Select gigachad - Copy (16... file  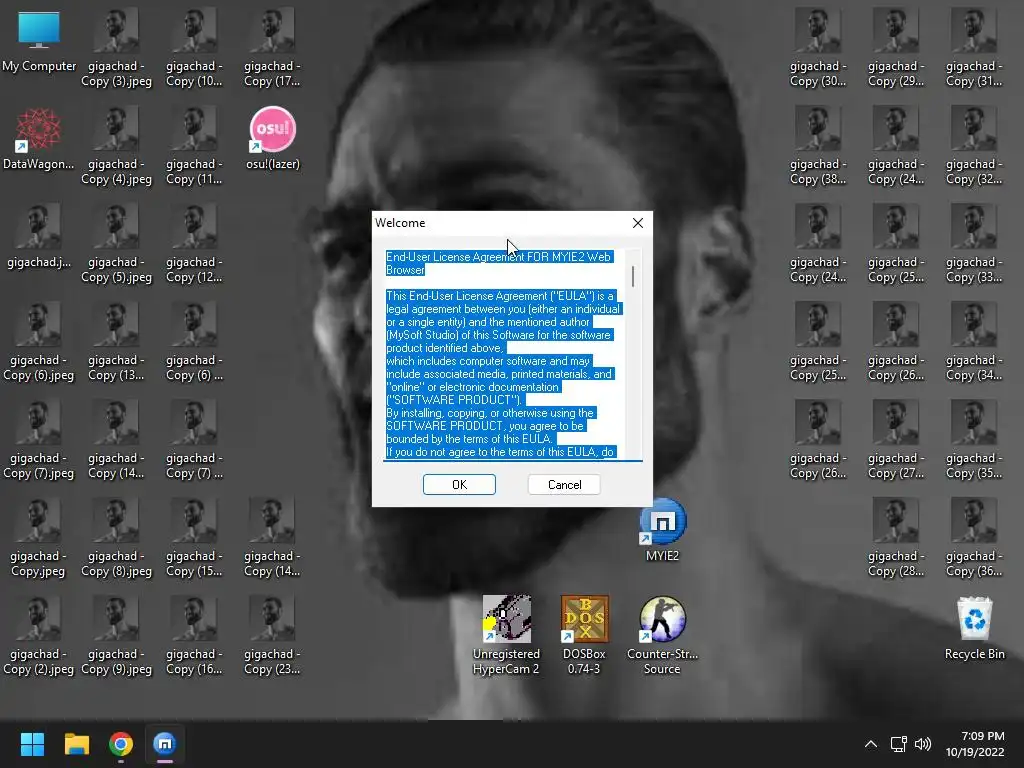tap(194, 636)
